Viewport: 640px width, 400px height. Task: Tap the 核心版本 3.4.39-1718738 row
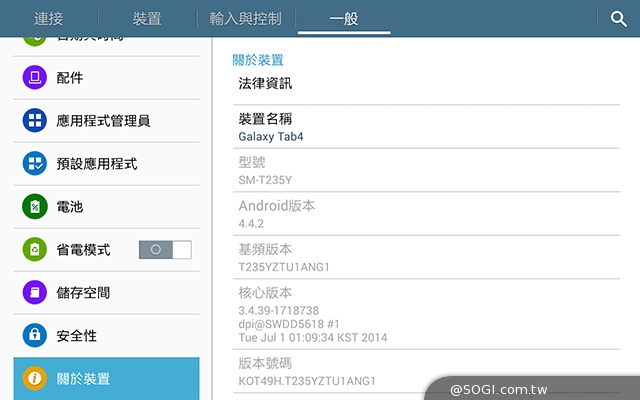coord(426,314)
